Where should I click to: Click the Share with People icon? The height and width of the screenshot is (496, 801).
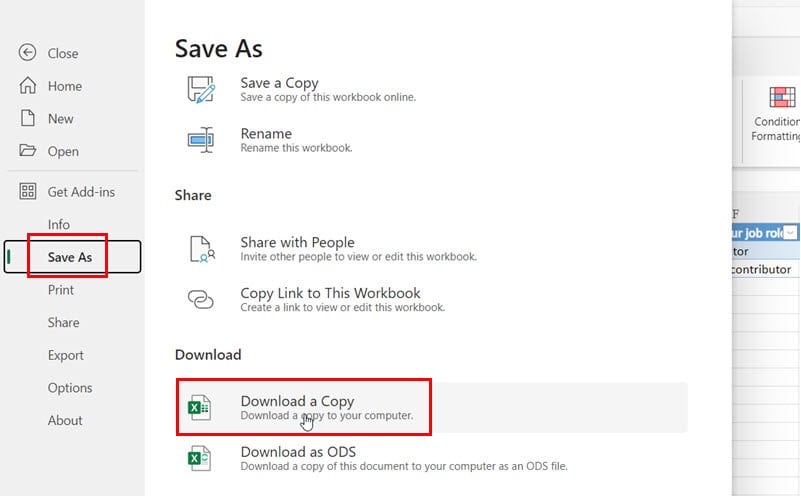click(x=202, y=249)
